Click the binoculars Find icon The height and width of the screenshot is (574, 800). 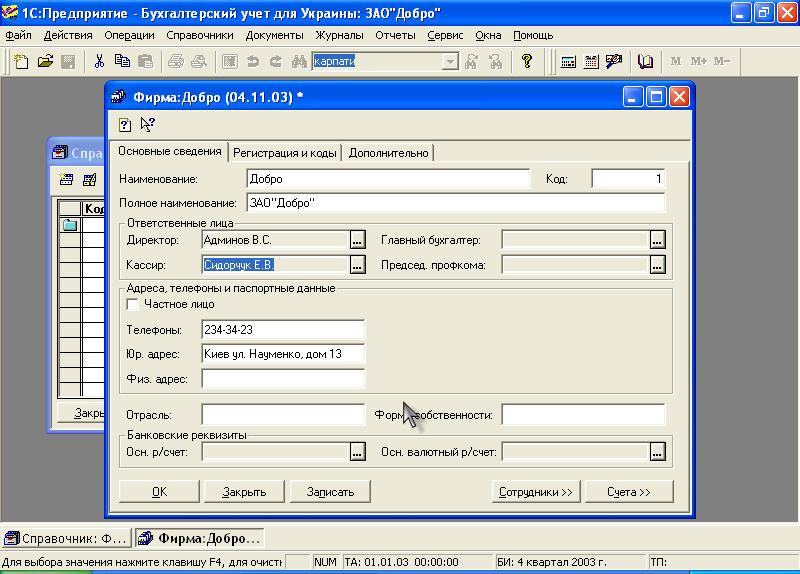click(x=299, y=62)
